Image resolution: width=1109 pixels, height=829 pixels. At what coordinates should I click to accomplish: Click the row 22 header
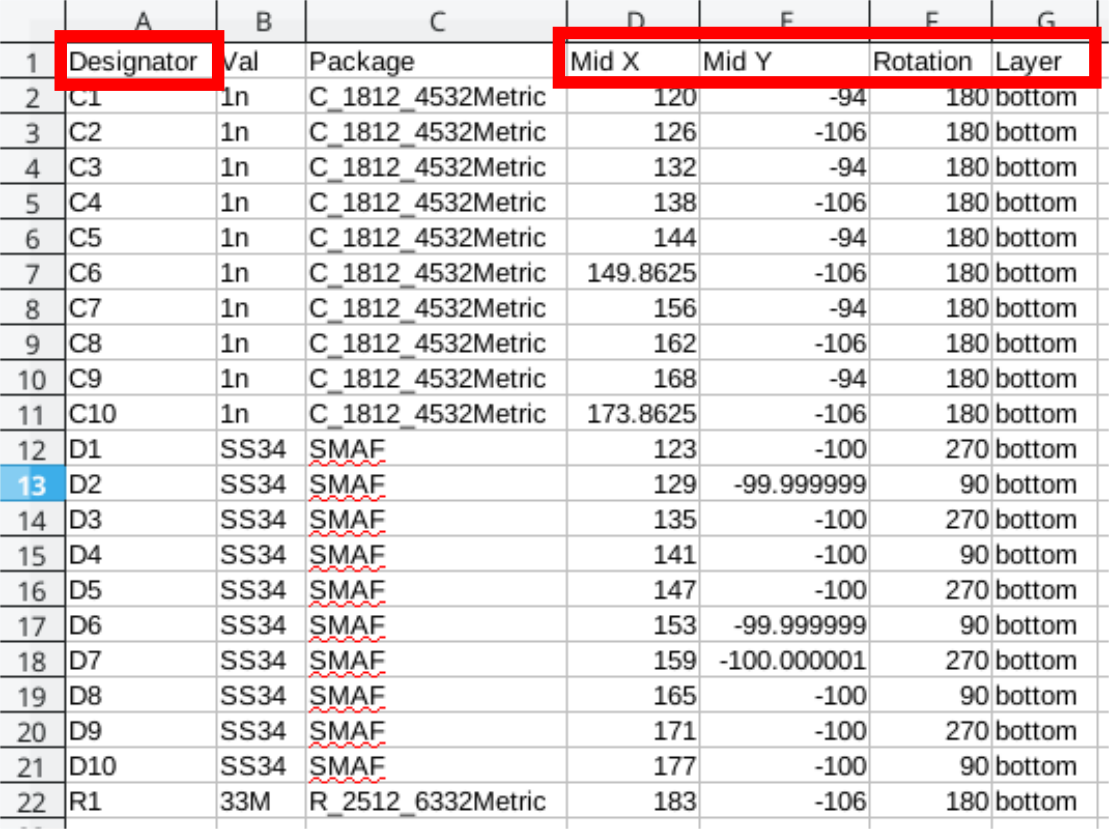click(32, 802)
